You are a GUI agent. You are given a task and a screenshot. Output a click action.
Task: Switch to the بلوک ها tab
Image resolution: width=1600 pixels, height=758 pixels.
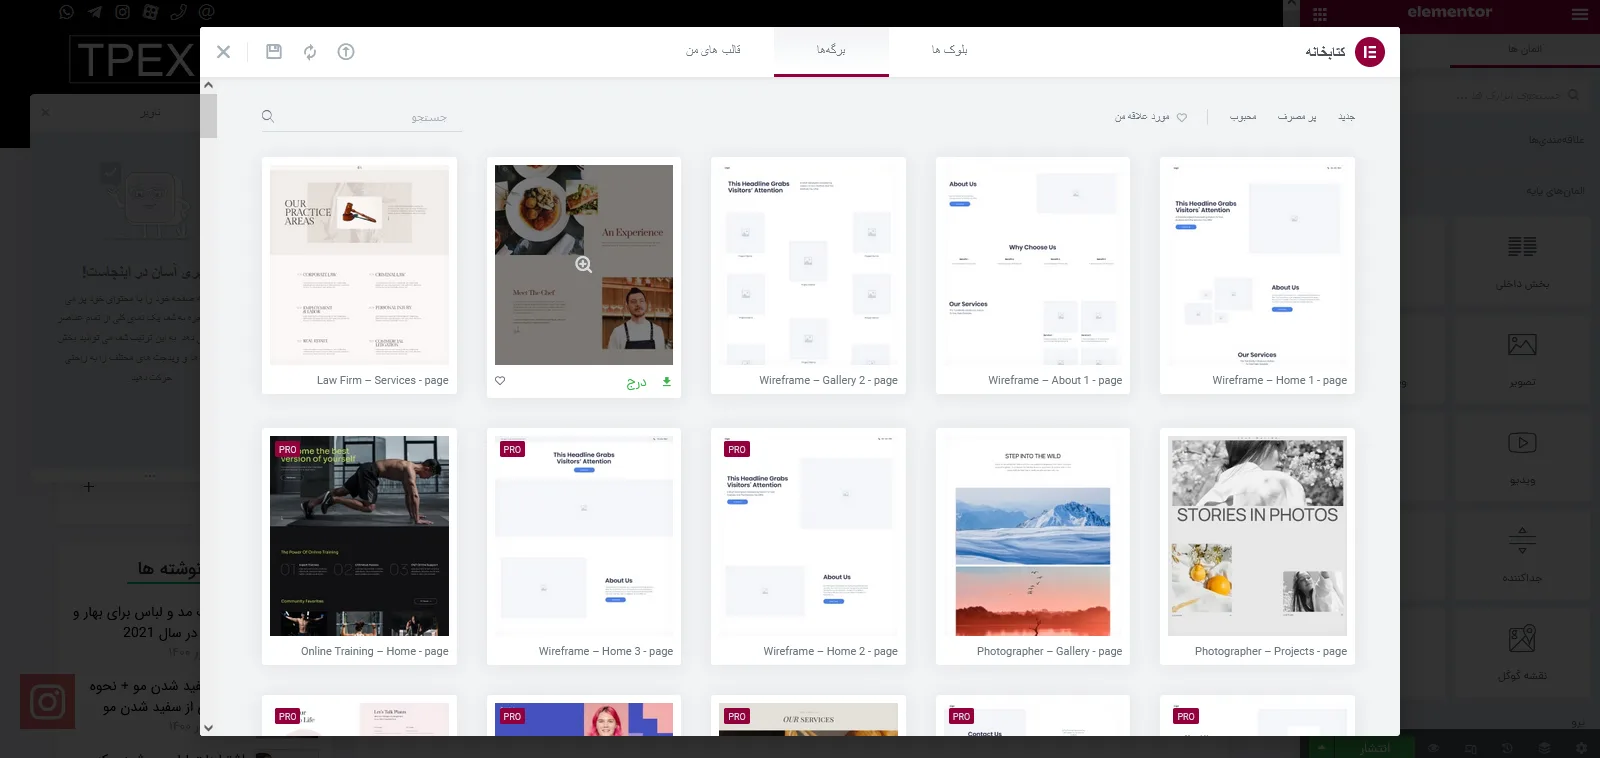[x=949, y=51]
